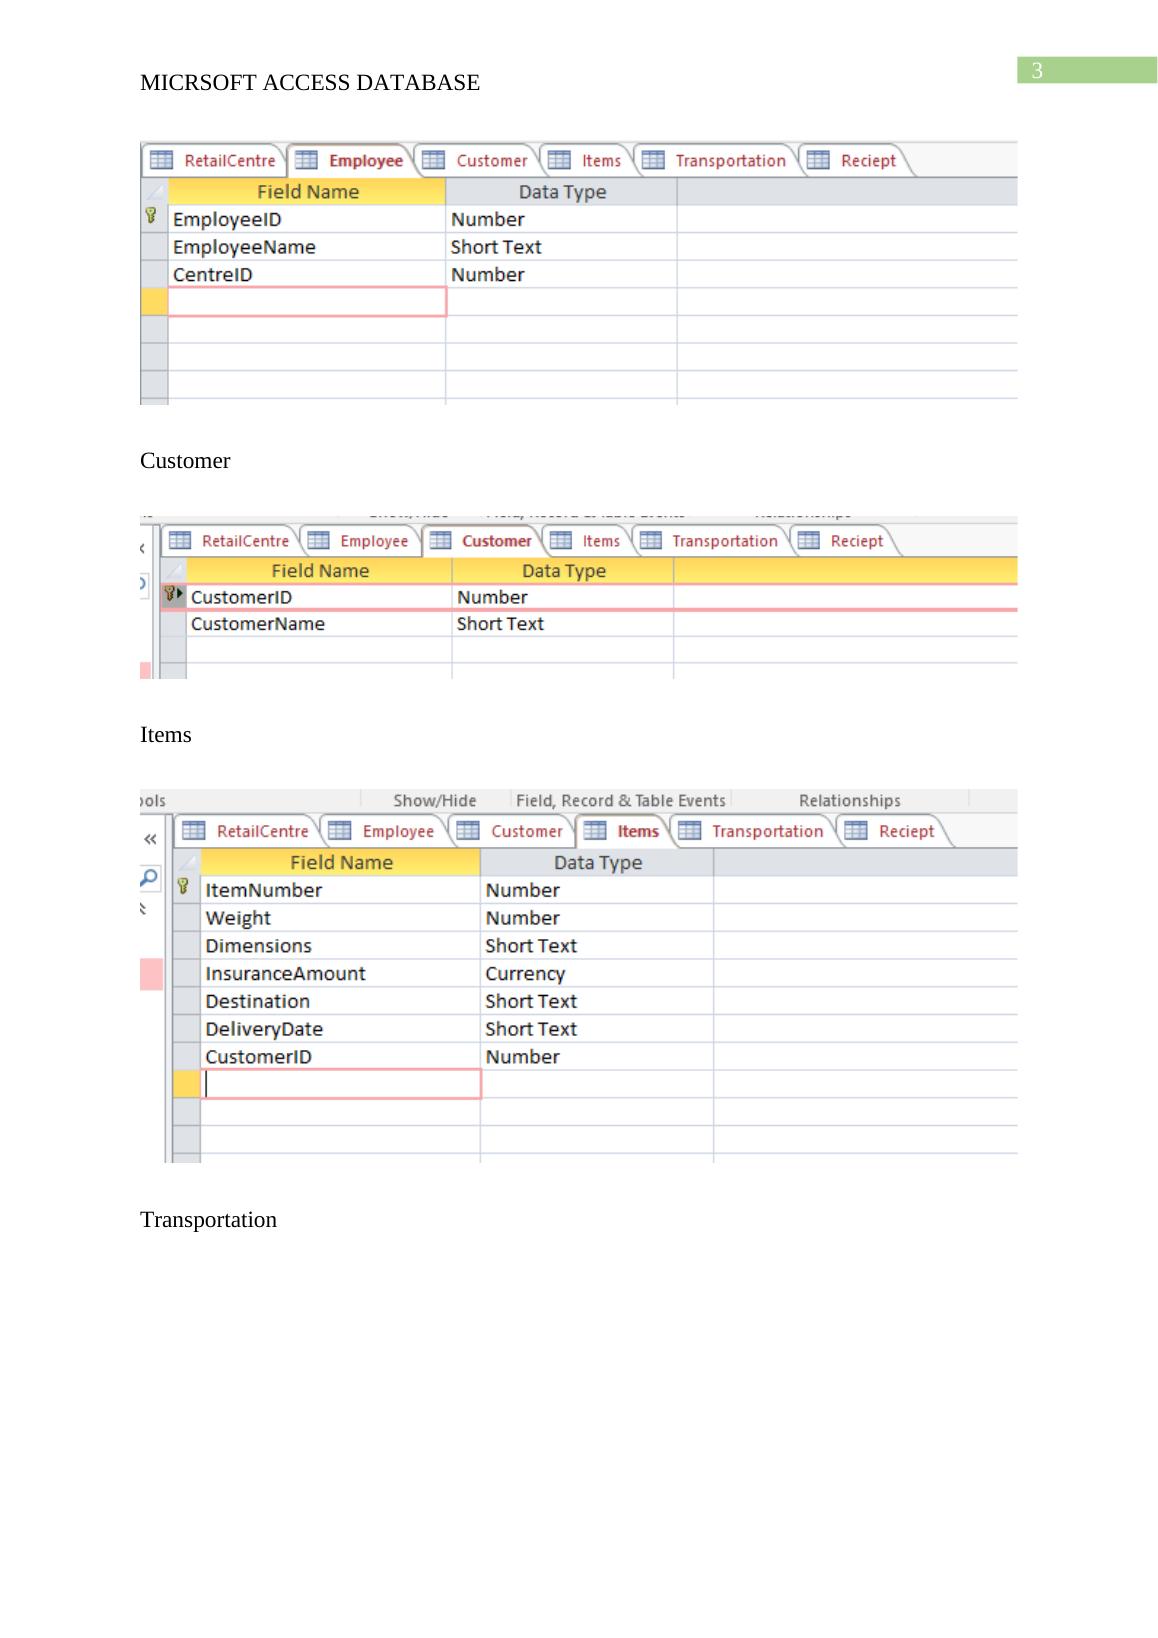Click Number data type cell of Weight
Viewport: 1158px width, 1638px height.
click(596, 918)
